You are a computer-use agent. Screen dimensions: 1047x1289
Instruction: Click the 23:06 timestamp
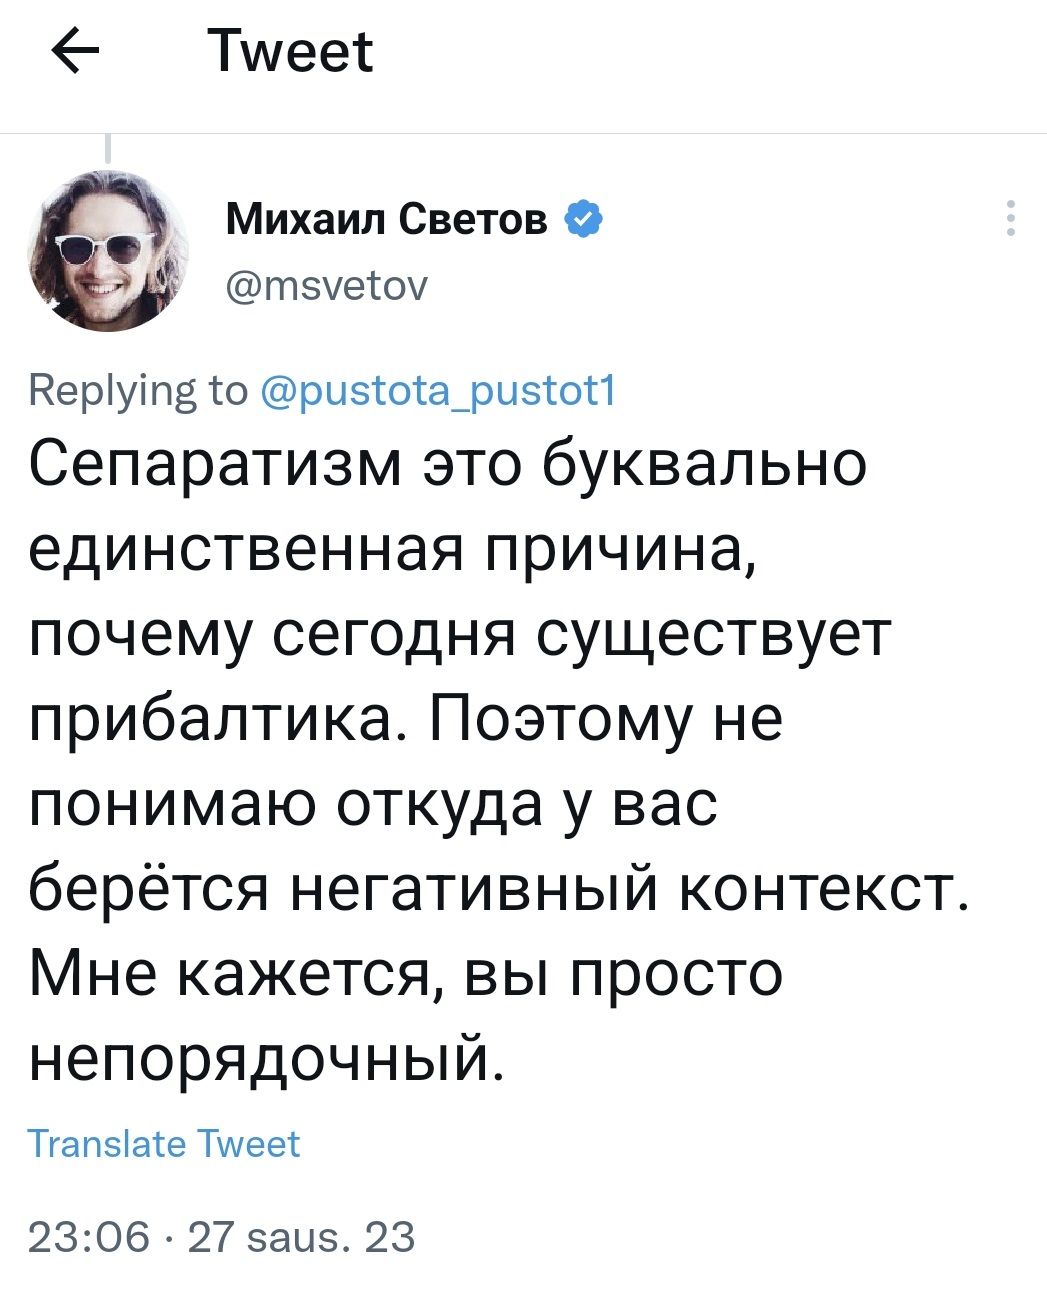click(x=88, y=1237)
